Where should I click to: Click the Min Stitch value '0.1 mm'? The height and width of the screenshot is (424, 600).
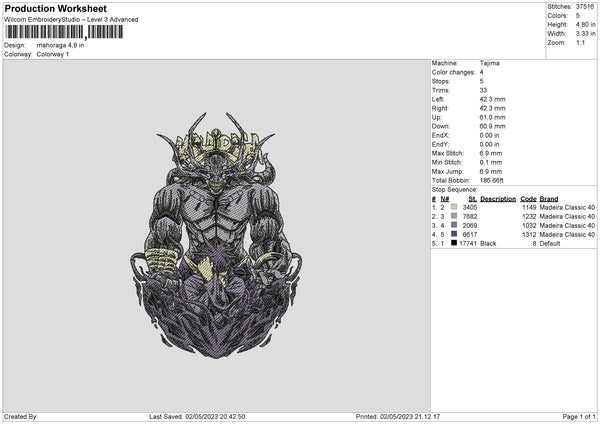coord(491,162)
